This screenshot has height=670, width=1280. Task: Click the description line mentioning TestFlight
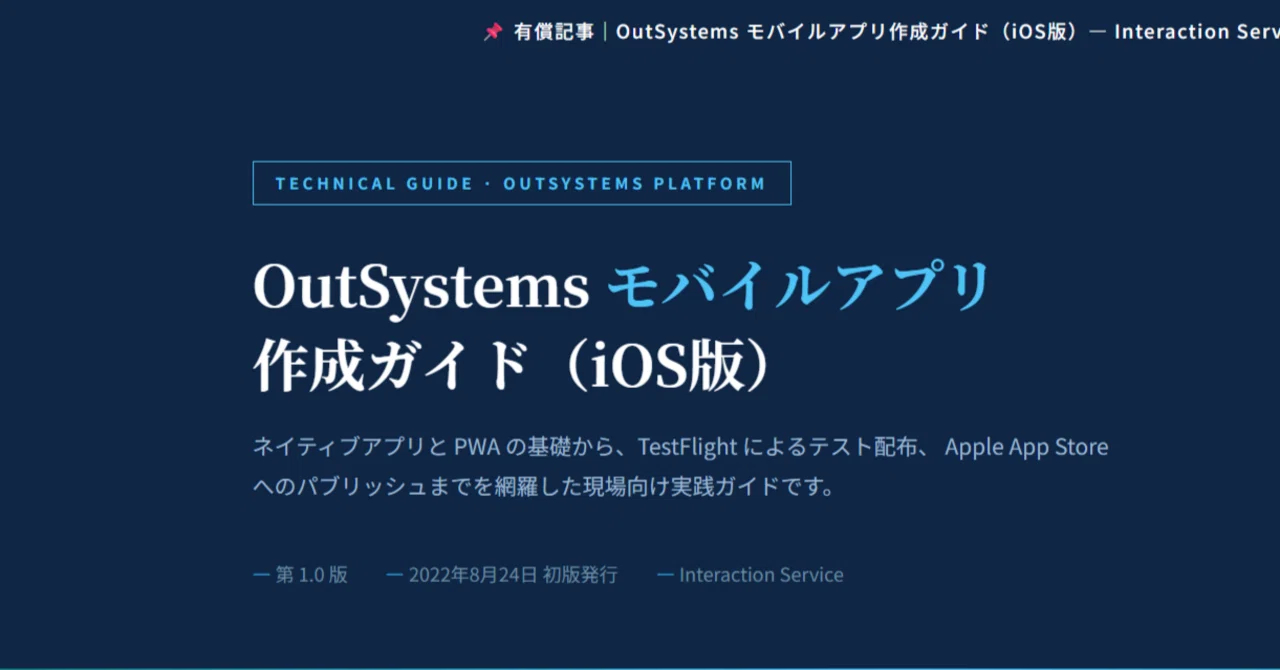pyautogui.click(x=681, y=446)
